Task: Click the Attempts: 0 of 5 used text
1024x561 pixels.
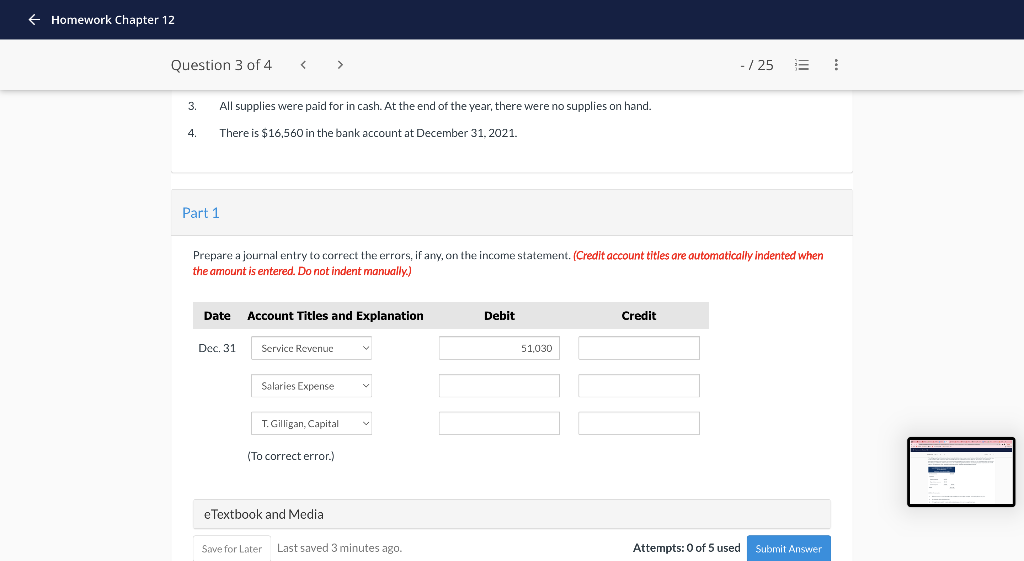Action: click(x=686, y=548)
